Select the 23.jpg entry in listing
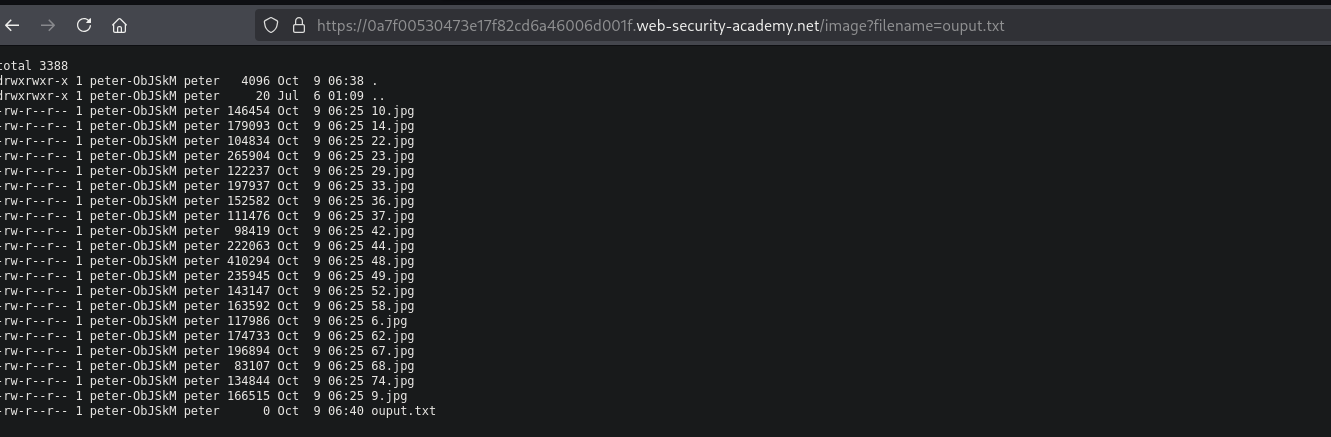This screenshot has height=437, width=1331. coord(392,156)
